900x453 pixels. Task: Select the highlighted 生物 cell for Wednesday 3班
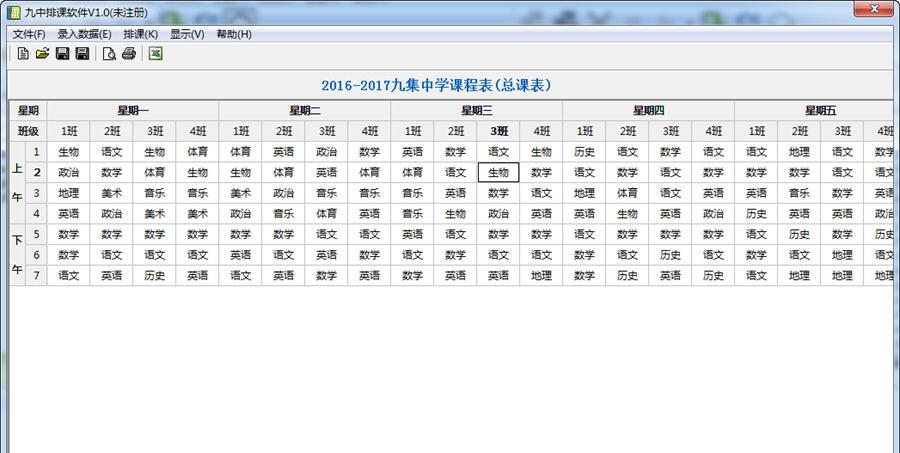click(498, 172)
